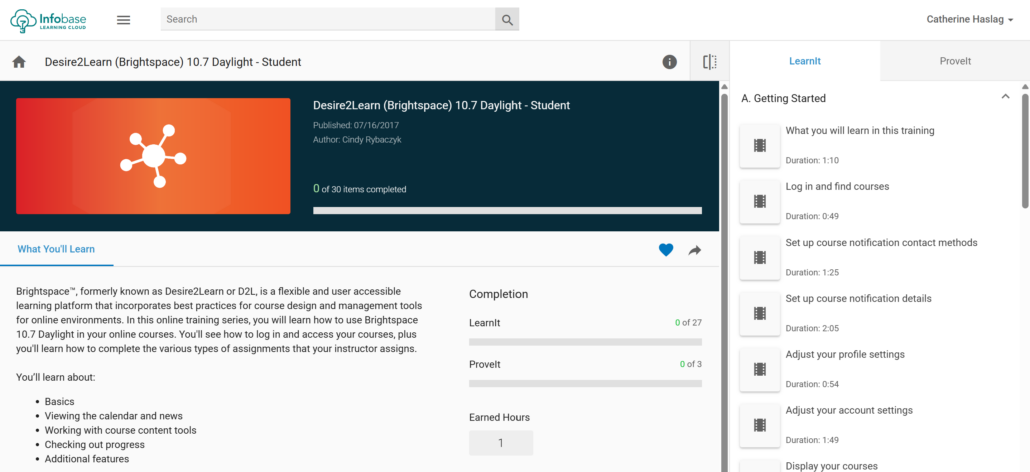
Task: Click the Infobase Learning Cloud logo
Action: click(x=48, y=20)
